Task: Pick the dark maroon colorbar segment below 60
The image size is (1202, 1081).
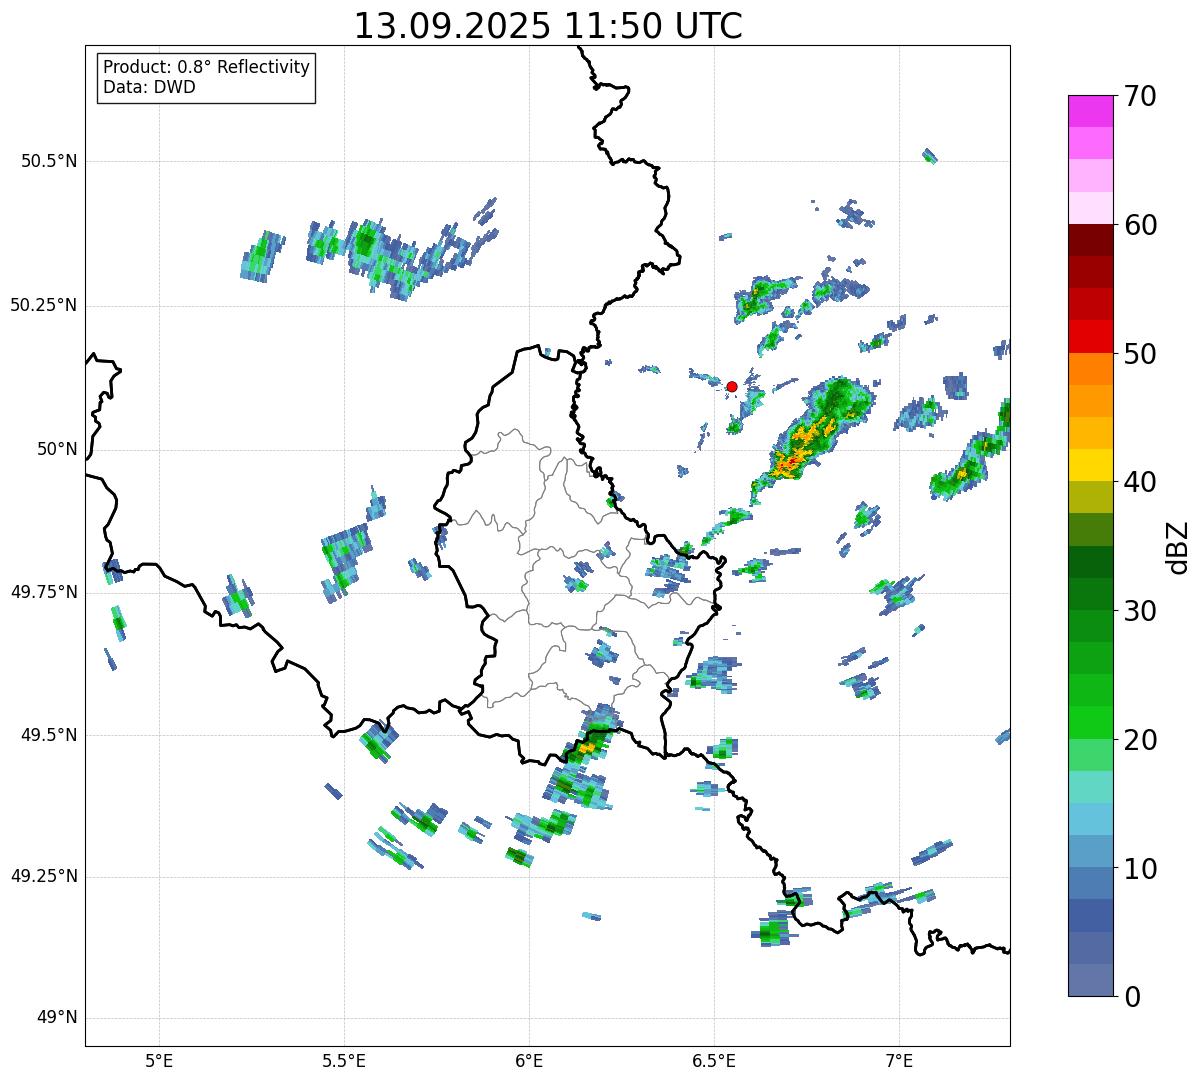Action: coord(1091,240)
